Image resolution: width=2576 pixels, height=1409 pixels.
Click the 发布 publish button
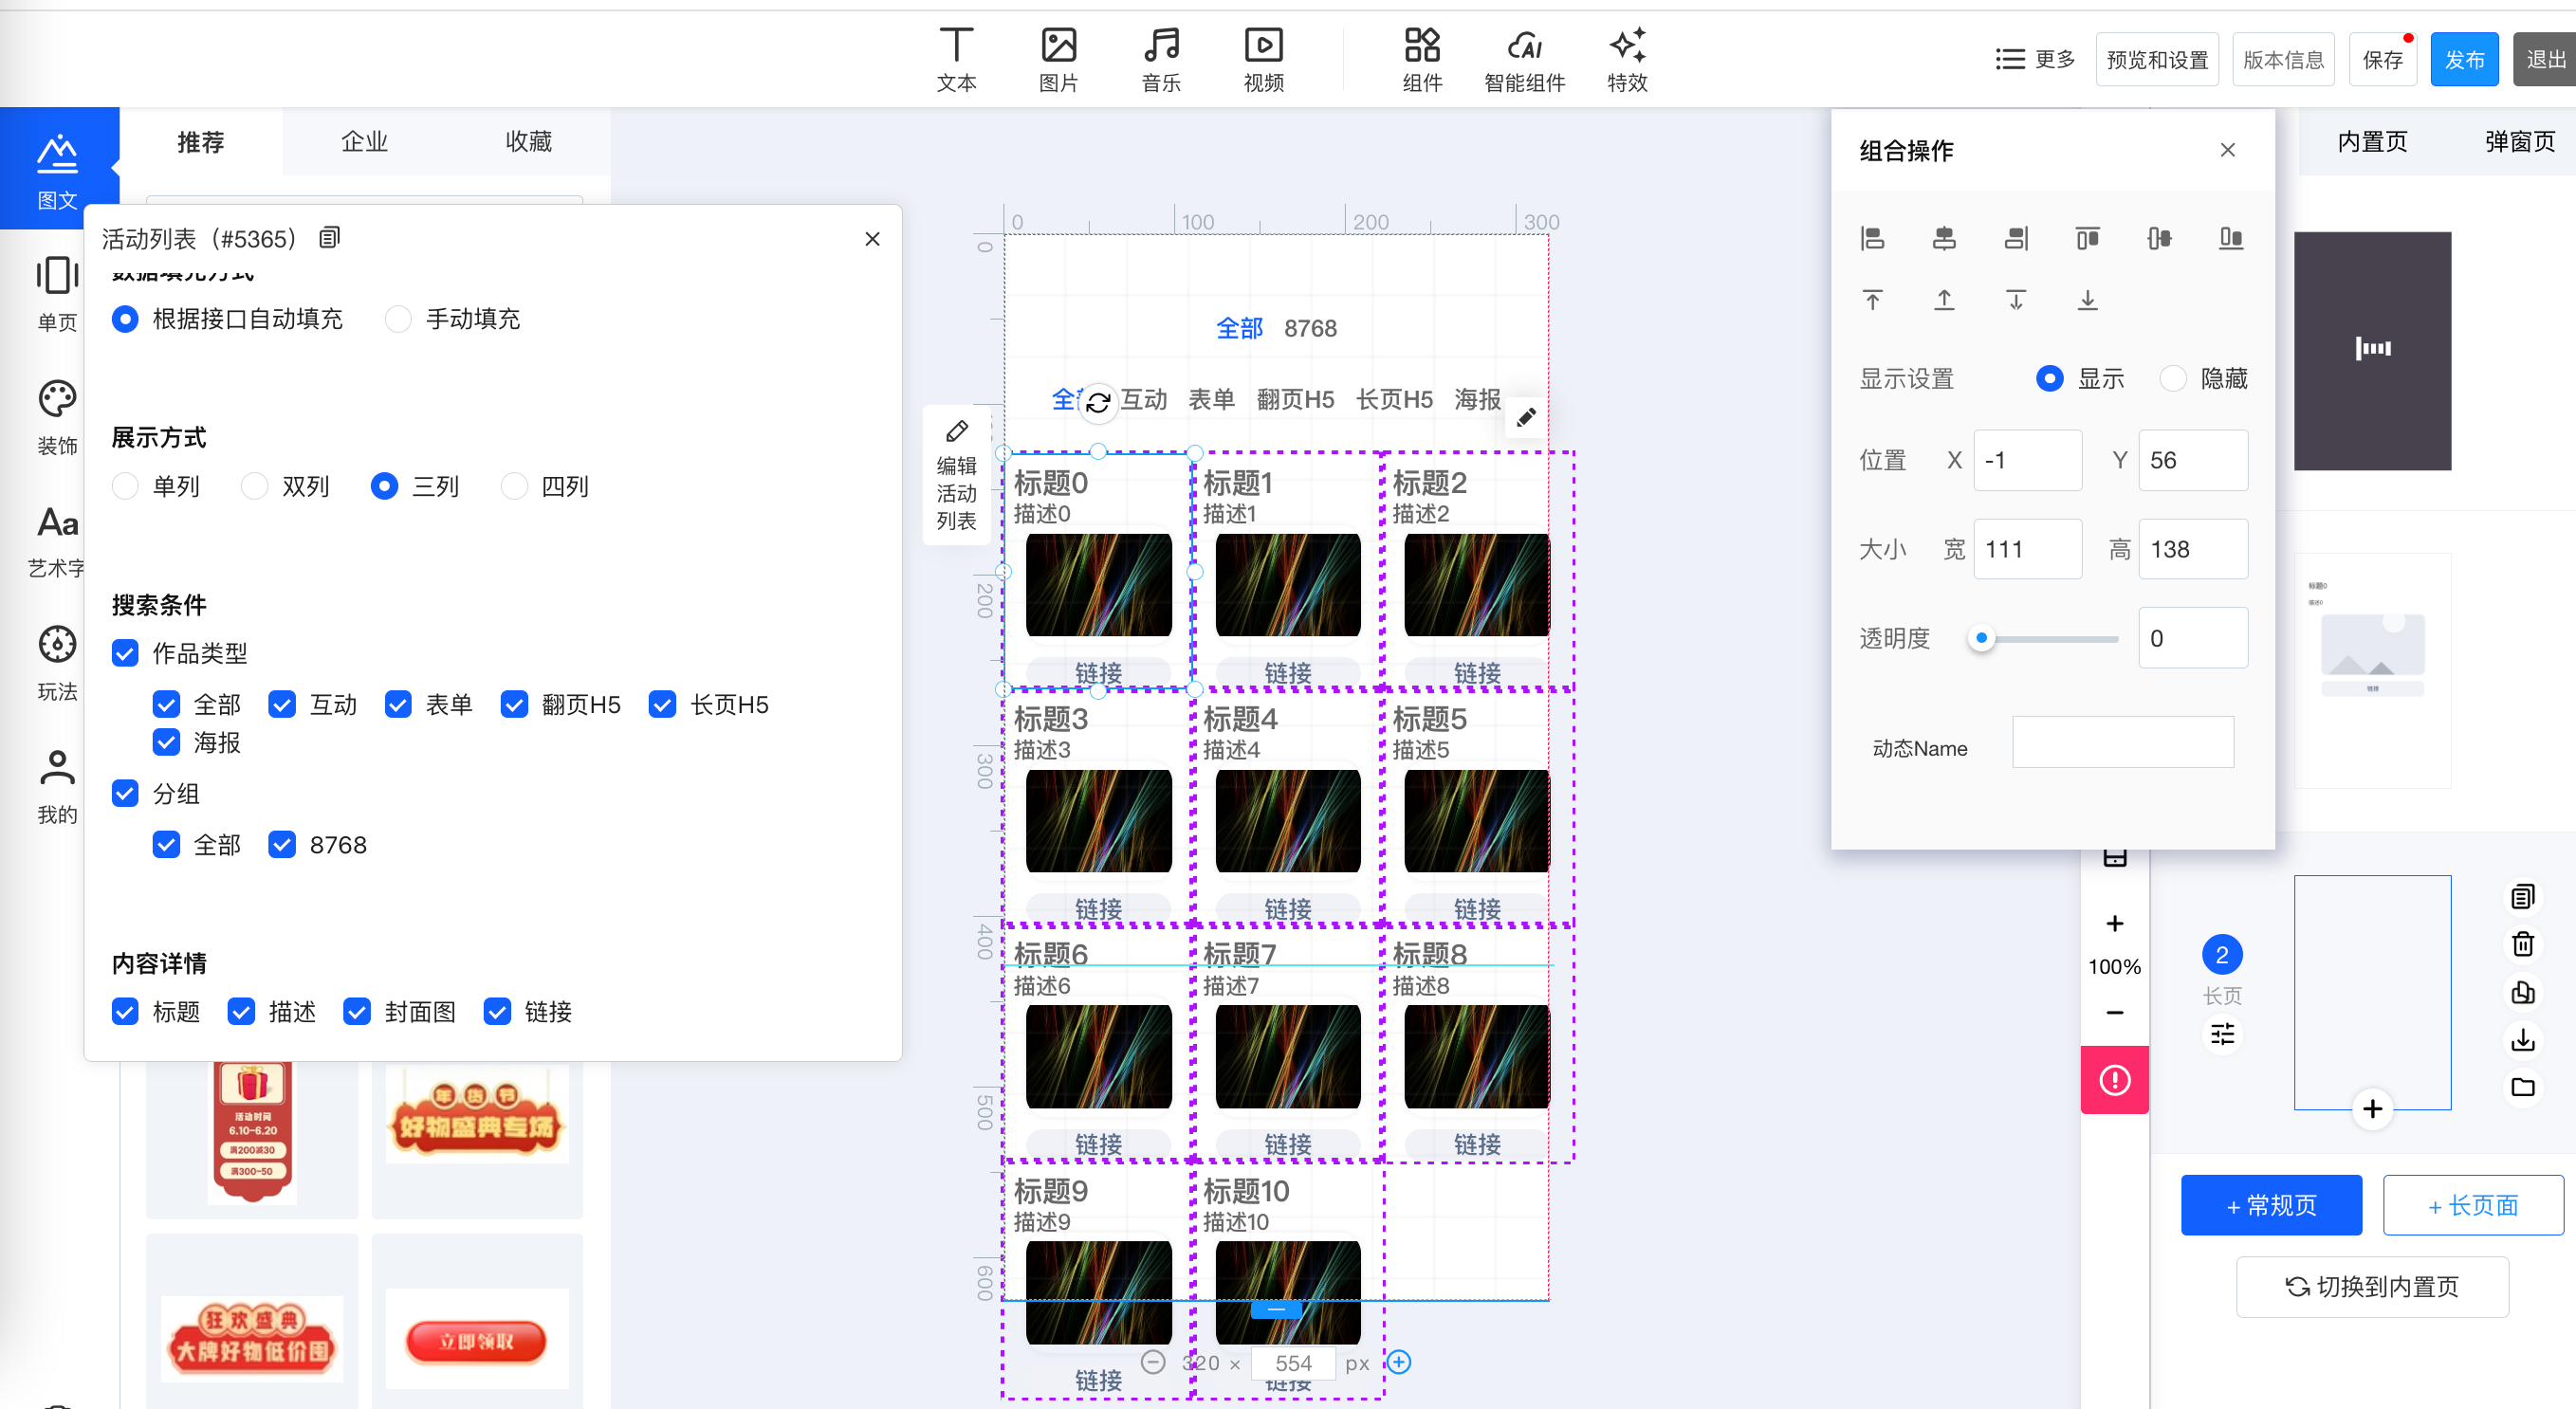click(x=2463, y=60)
